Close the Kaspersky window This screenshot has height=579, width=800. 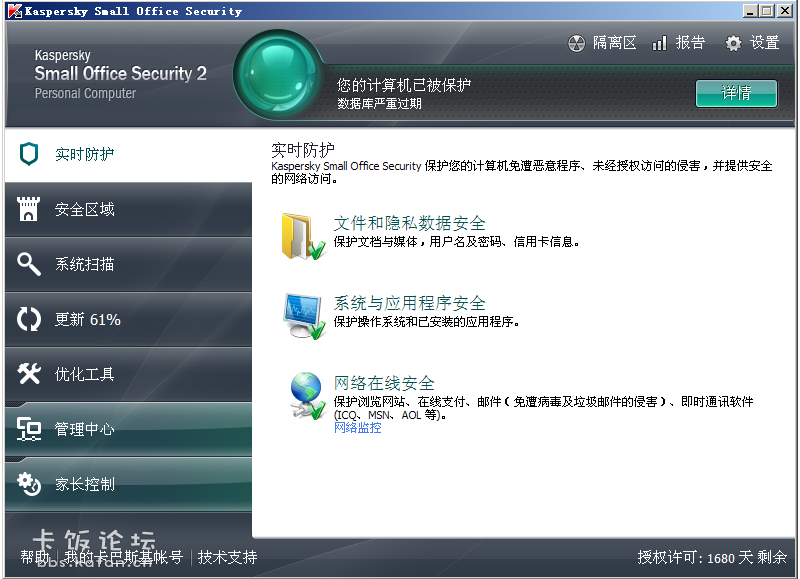(785, 11)
